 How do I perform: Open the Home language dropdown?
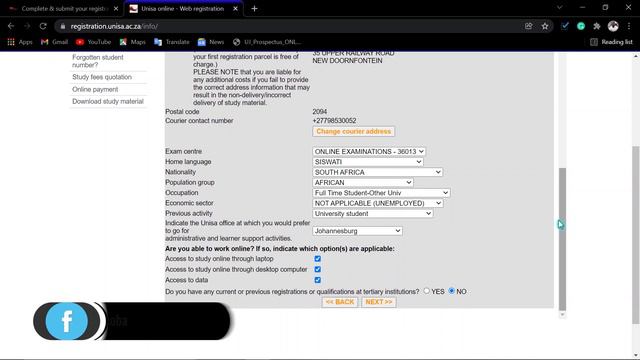[x=368, y=162]
